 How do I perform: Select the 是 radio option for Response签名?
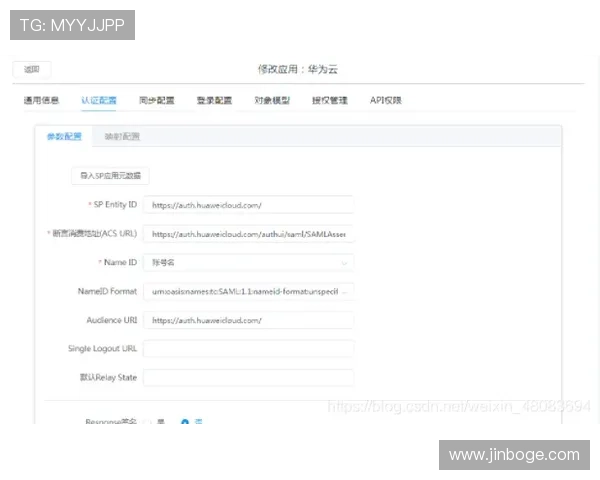coord(147,421)
